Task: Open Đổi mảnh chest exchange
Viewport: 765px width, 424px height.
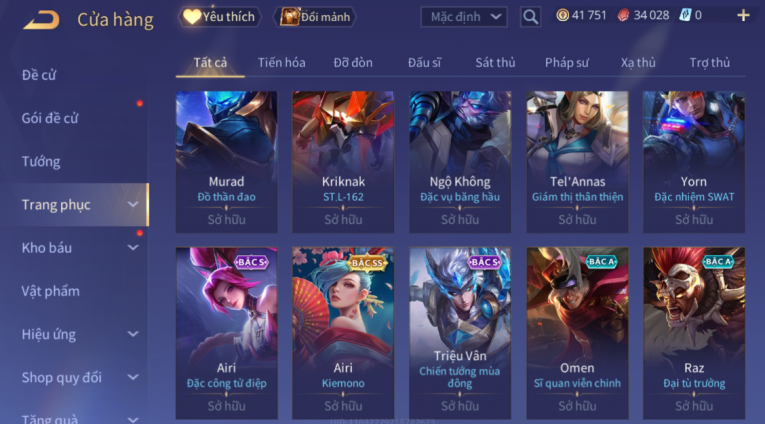Action: pos(315,17)
